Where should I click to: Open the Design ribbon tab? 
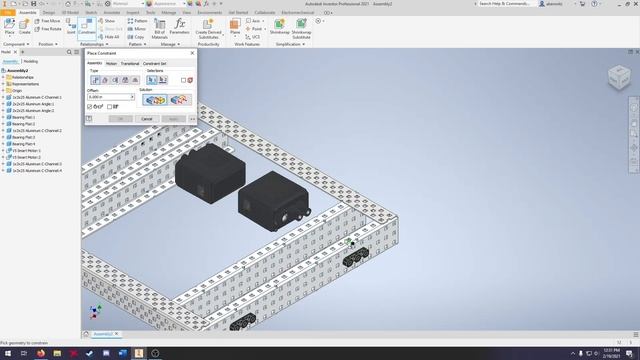tap(49, 13)
